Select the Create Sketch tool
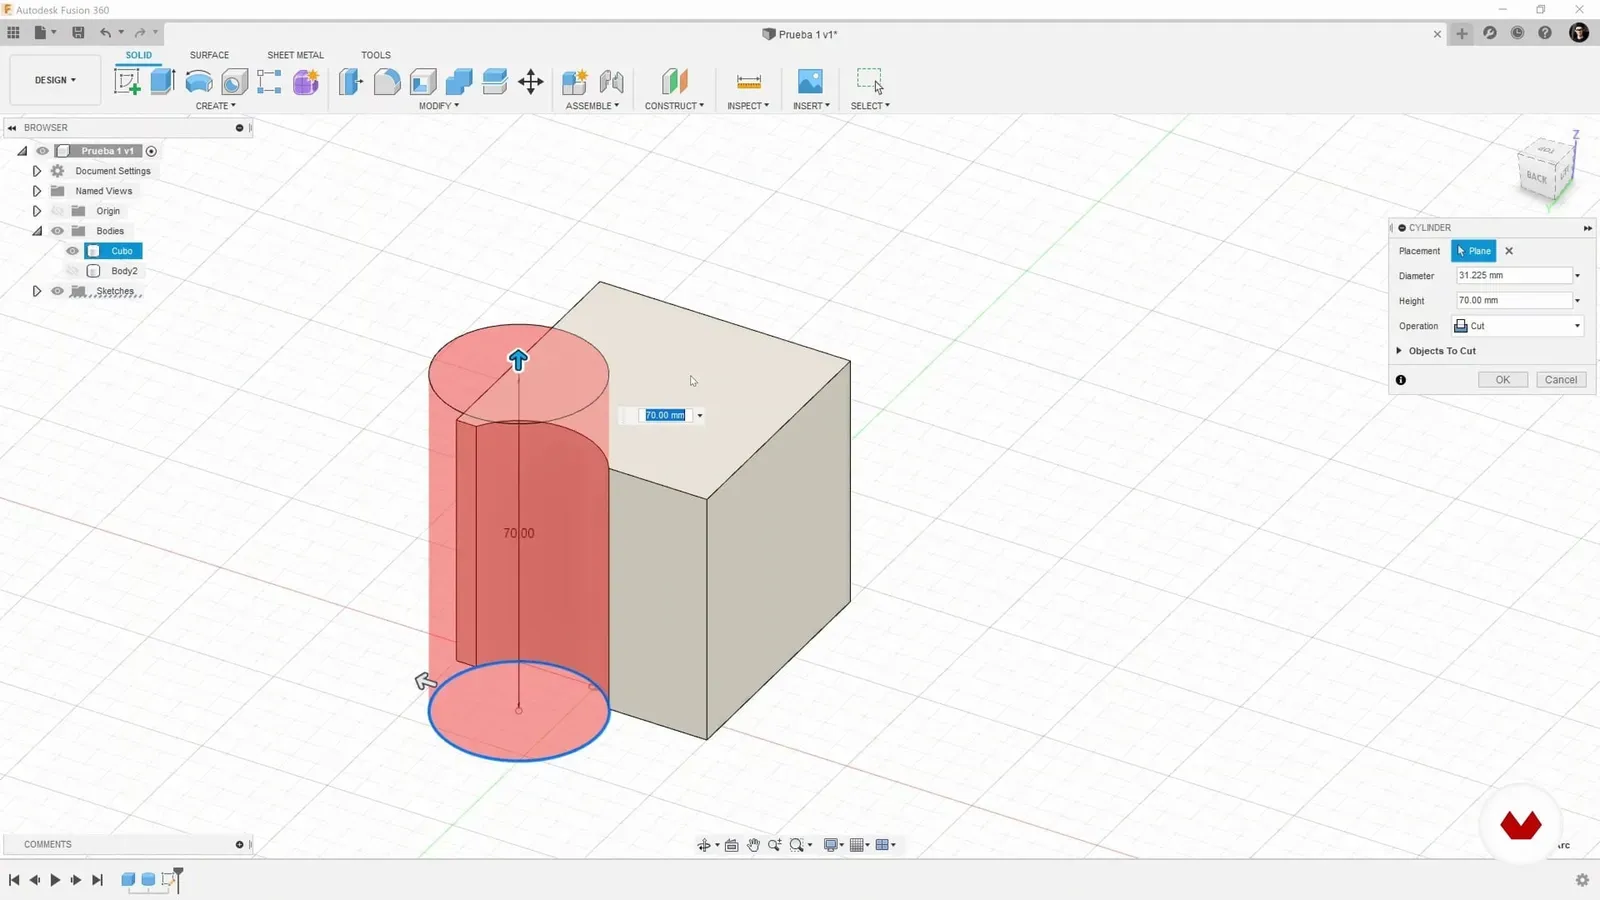 point(127,81)
